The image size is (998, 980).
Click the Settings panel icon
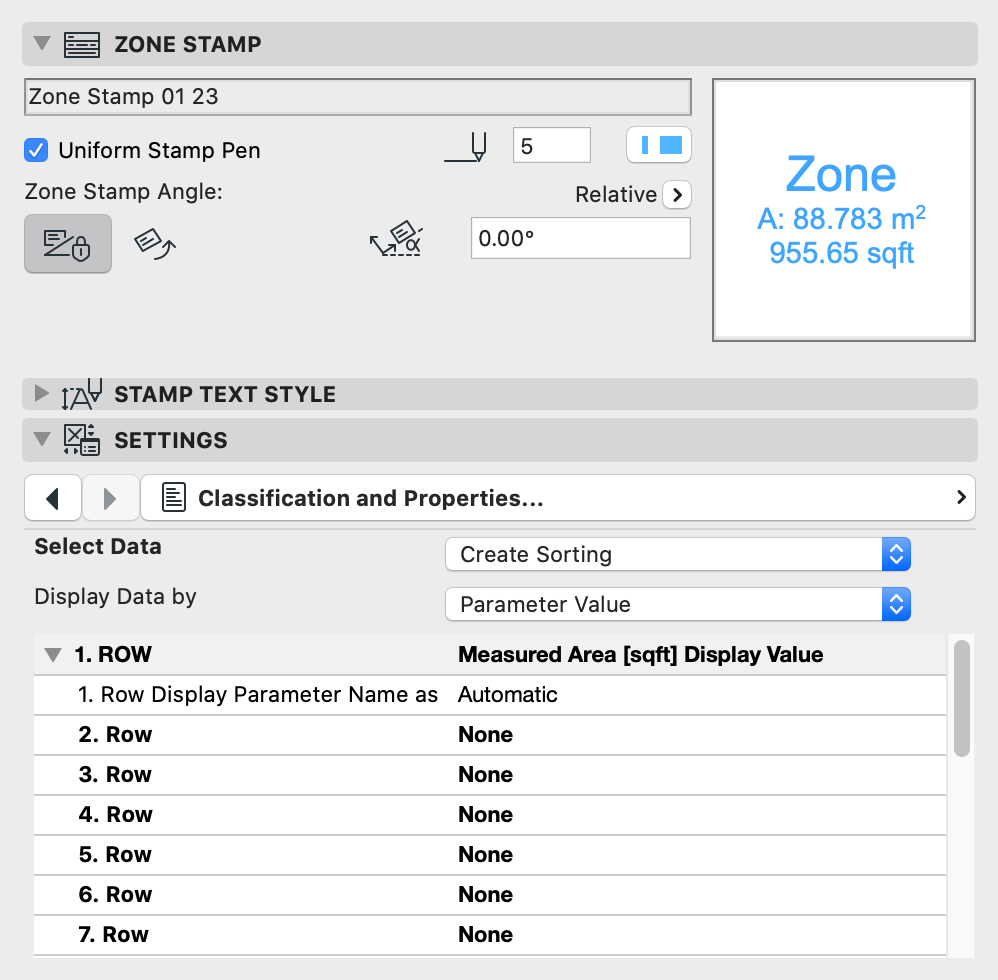tap(82, 440)
